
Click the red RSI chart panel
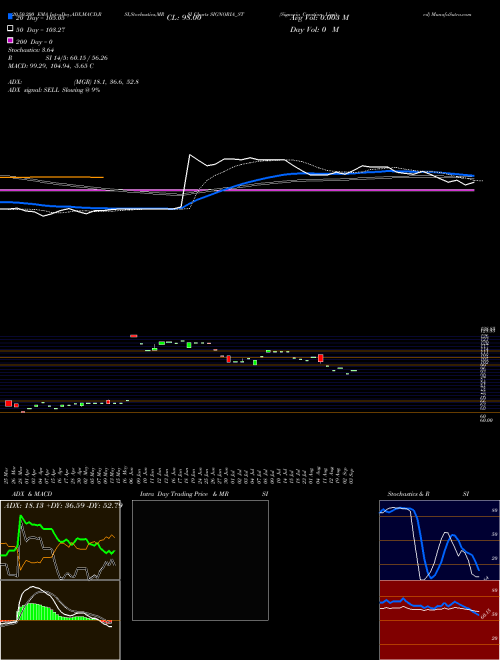439,620
